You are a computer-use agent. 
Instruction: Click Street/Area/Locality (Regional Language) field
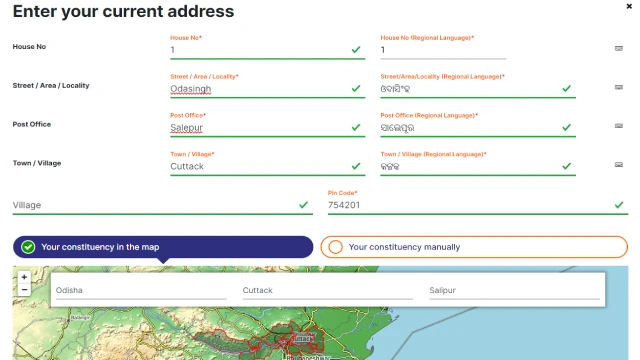click(478, 89)
